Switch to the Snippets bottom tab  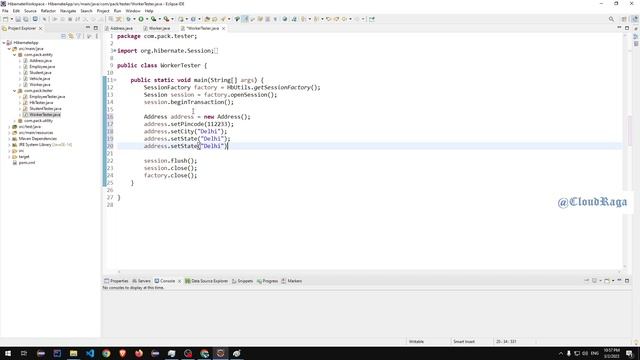coord(242,281)
